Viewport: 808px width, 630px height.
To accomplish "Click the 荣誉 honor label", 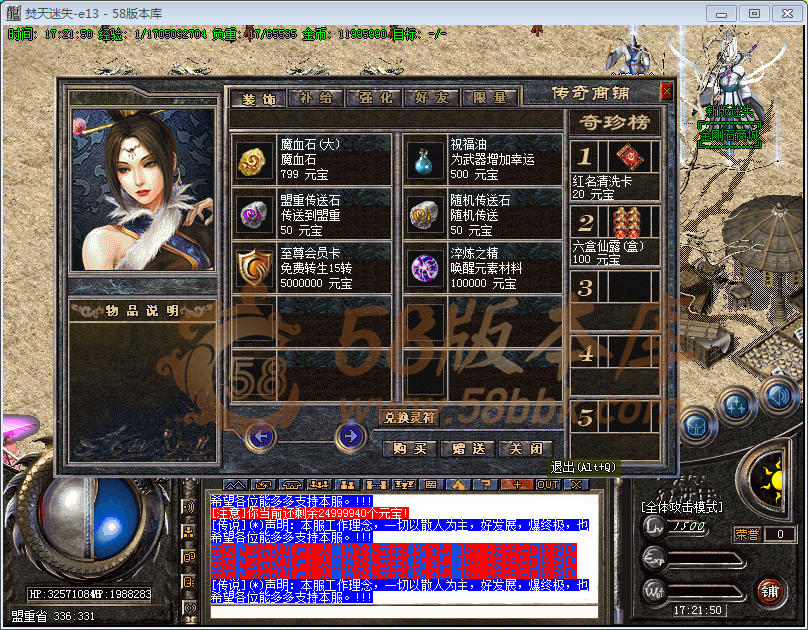I will (747, 534).
